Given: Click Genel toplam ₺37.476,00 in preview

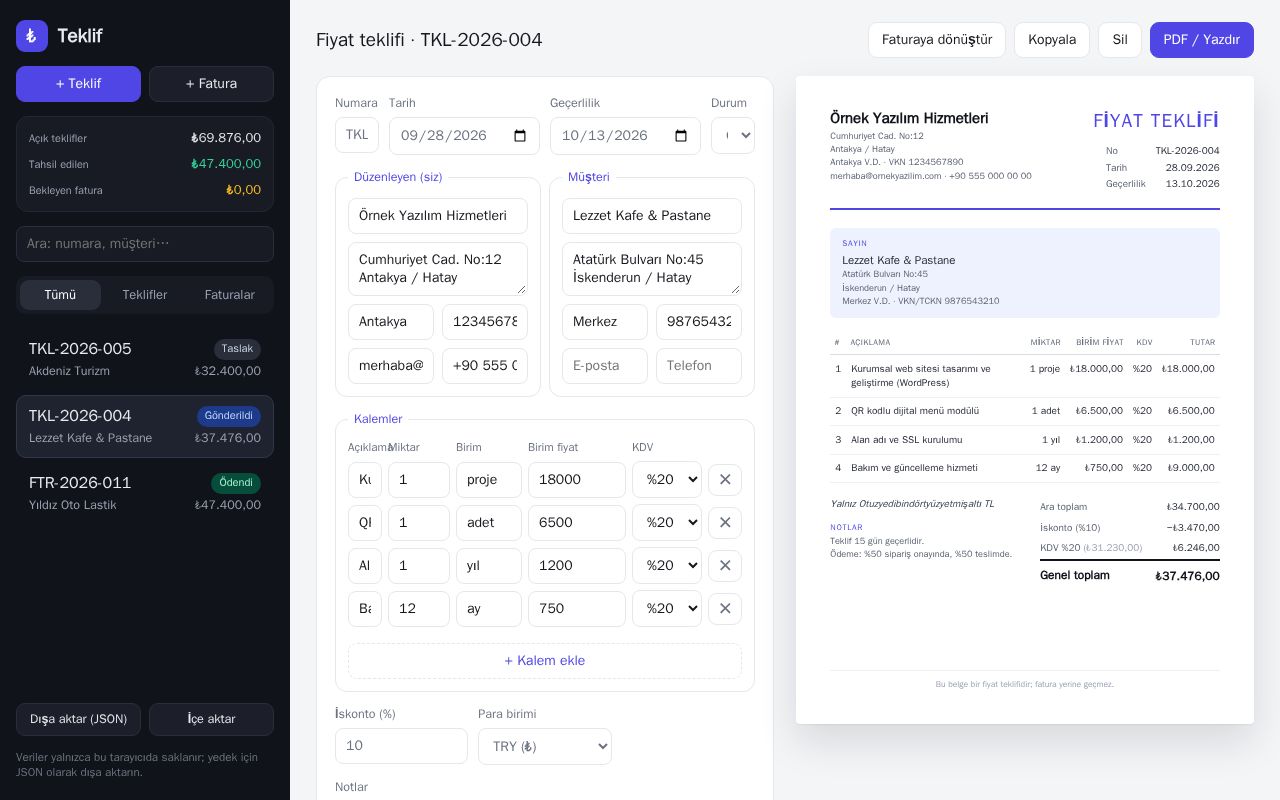Looking at the screenshot, I should (x=1130, y=576).
